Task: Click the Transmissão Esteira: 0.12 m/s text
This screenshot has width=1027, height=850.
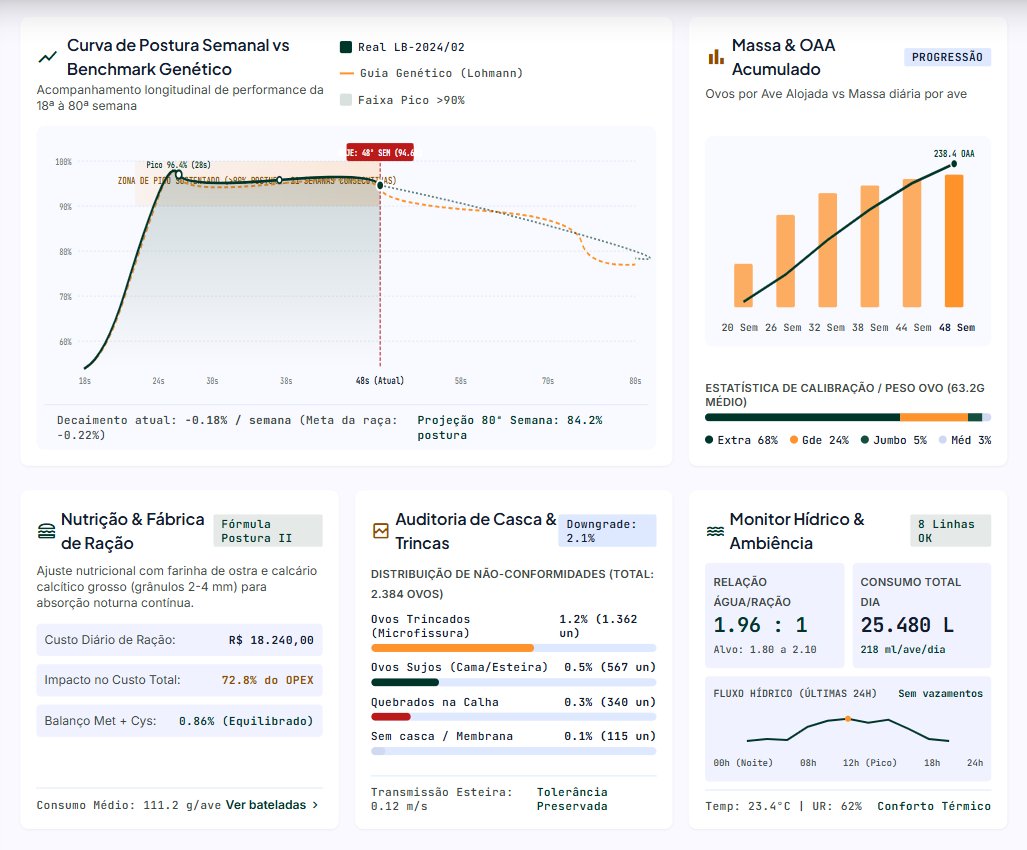Action: 441,799
